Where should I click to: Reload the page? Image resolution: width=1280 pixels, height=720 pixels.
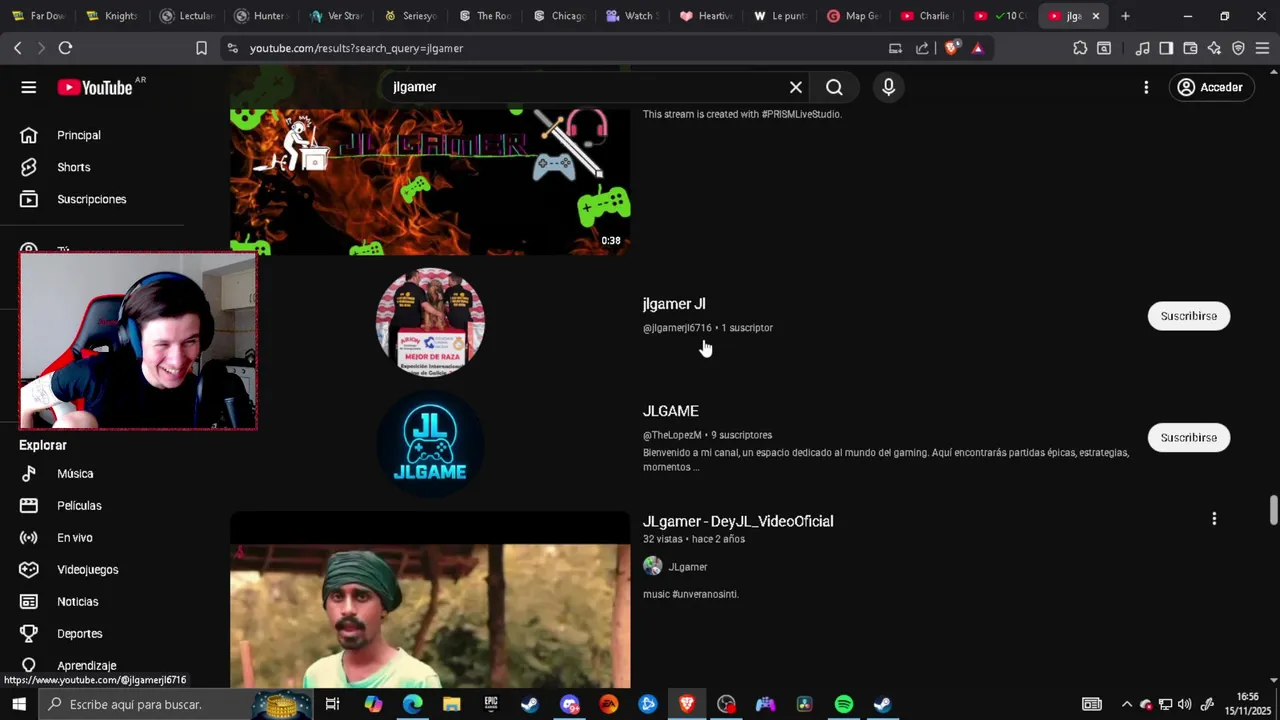(65, 48)
